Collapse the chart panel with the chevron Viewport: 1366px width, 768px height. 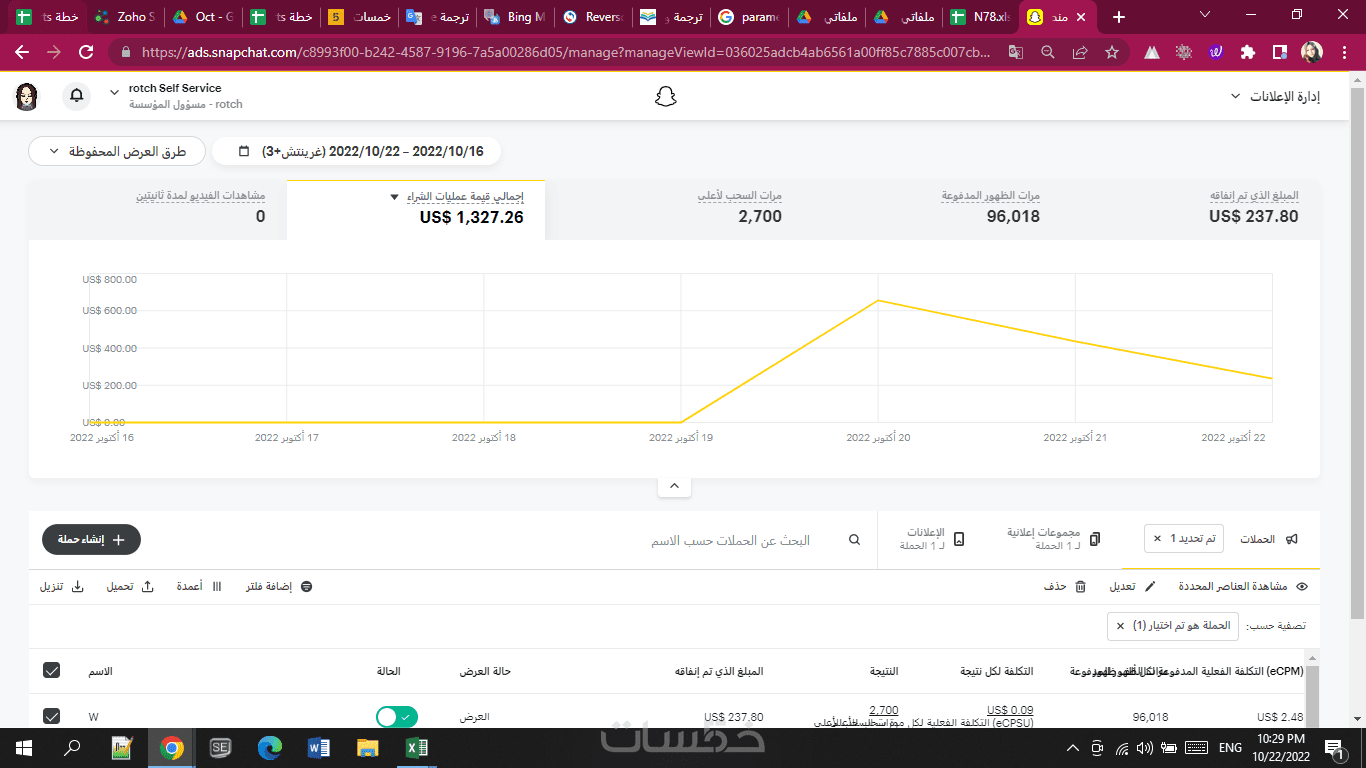pos(674,486)
